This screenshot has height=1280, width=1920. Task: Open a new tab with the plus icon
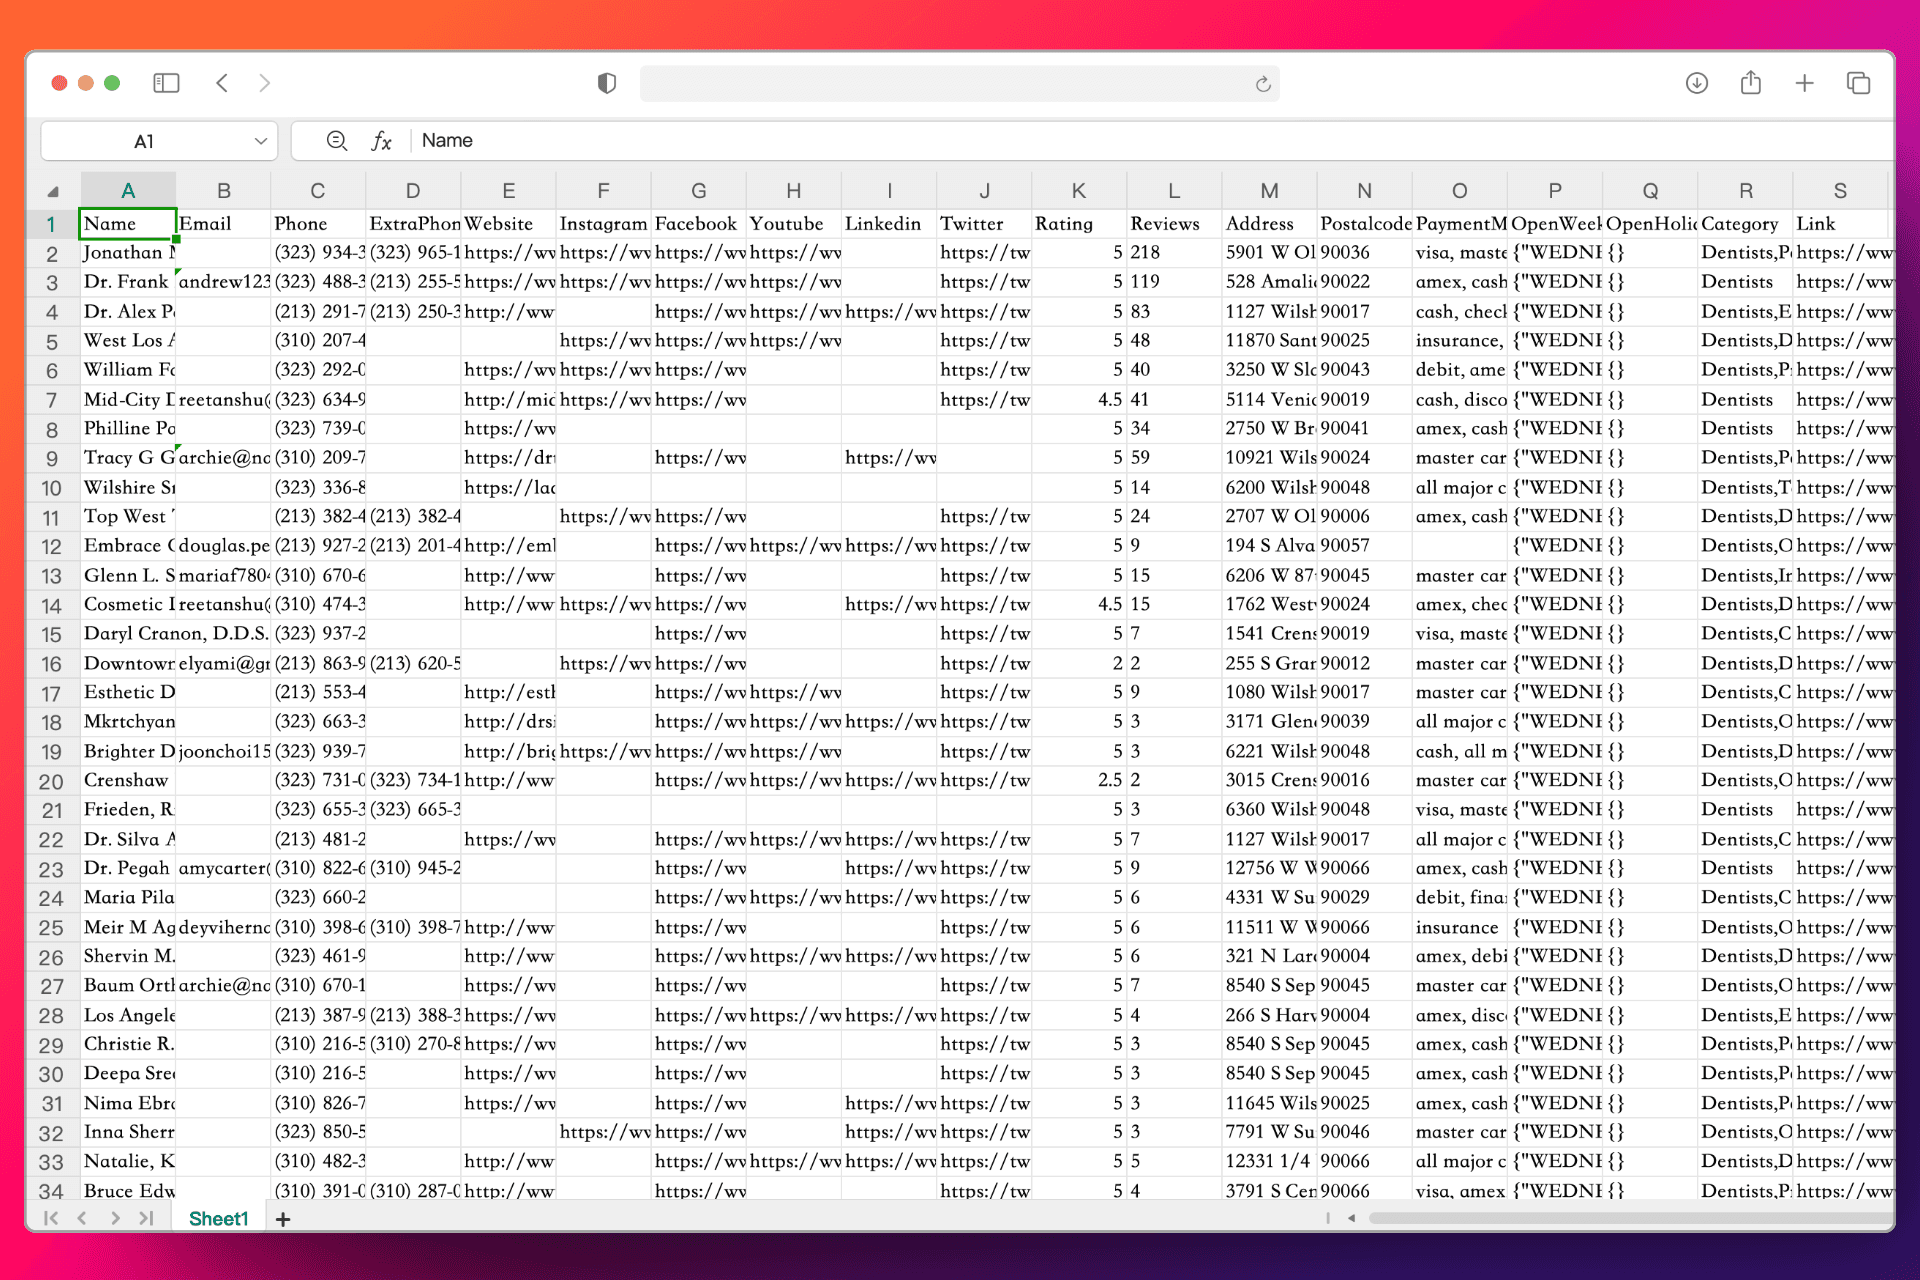point(1804,83)
